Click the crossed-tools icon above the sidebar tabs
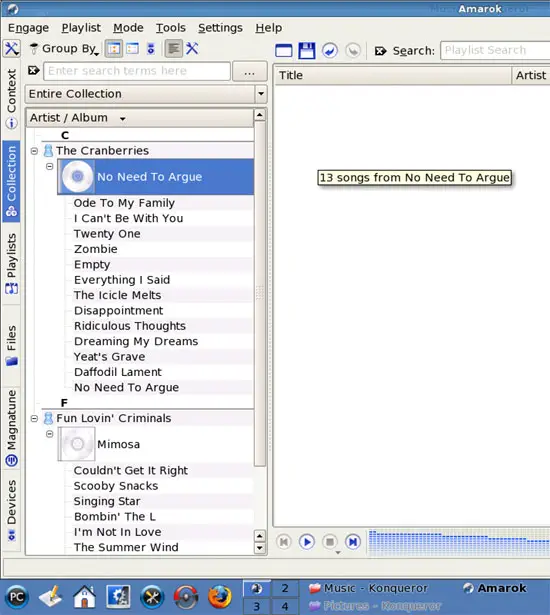Image resolution: width=550 pixels, height=615 pixels. tap(11, 49)
